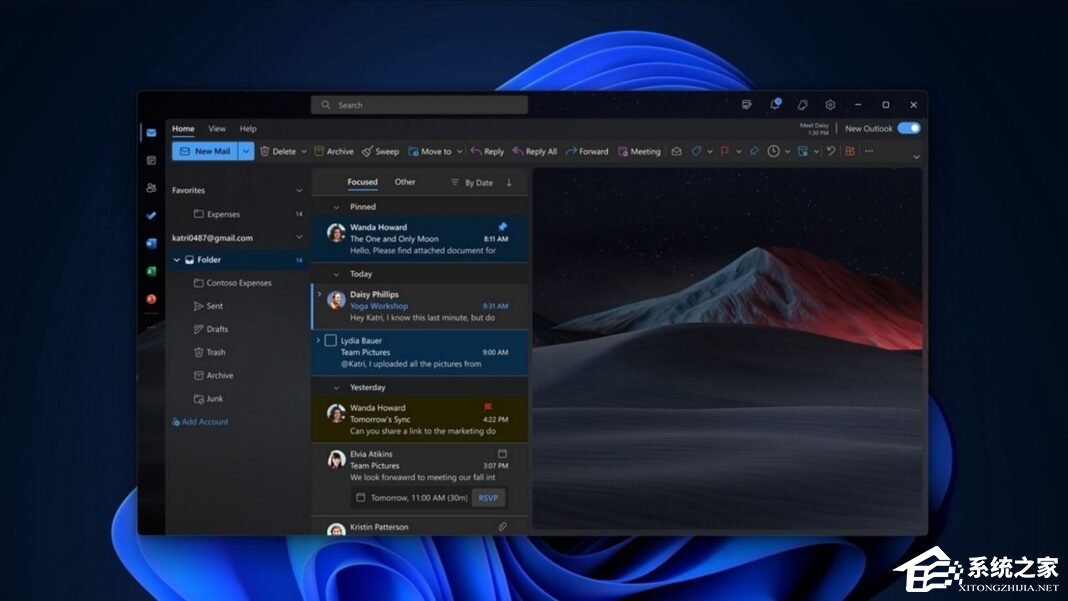Open the Calendar module in the sidebar
Screen dimensions: 1068x601
coord(151,160)
